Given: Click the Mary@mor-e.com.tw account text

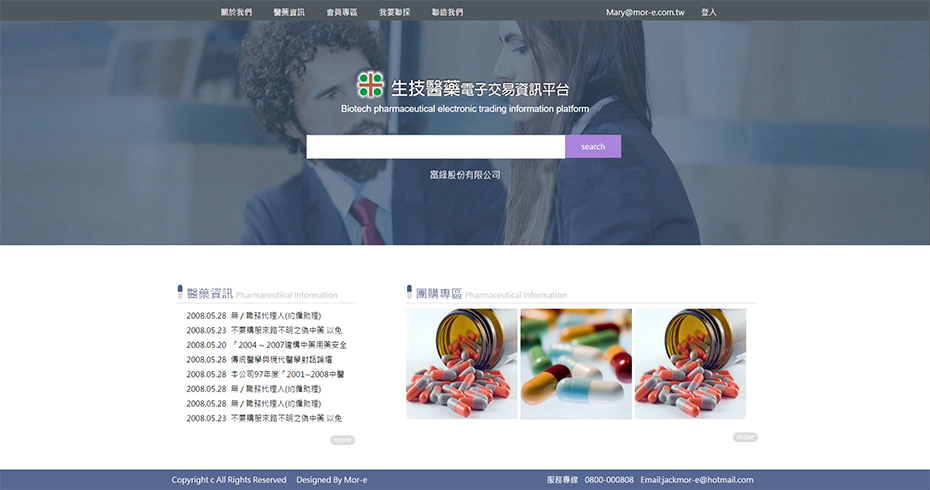Looking at the screenshot, I should (645, 12).
